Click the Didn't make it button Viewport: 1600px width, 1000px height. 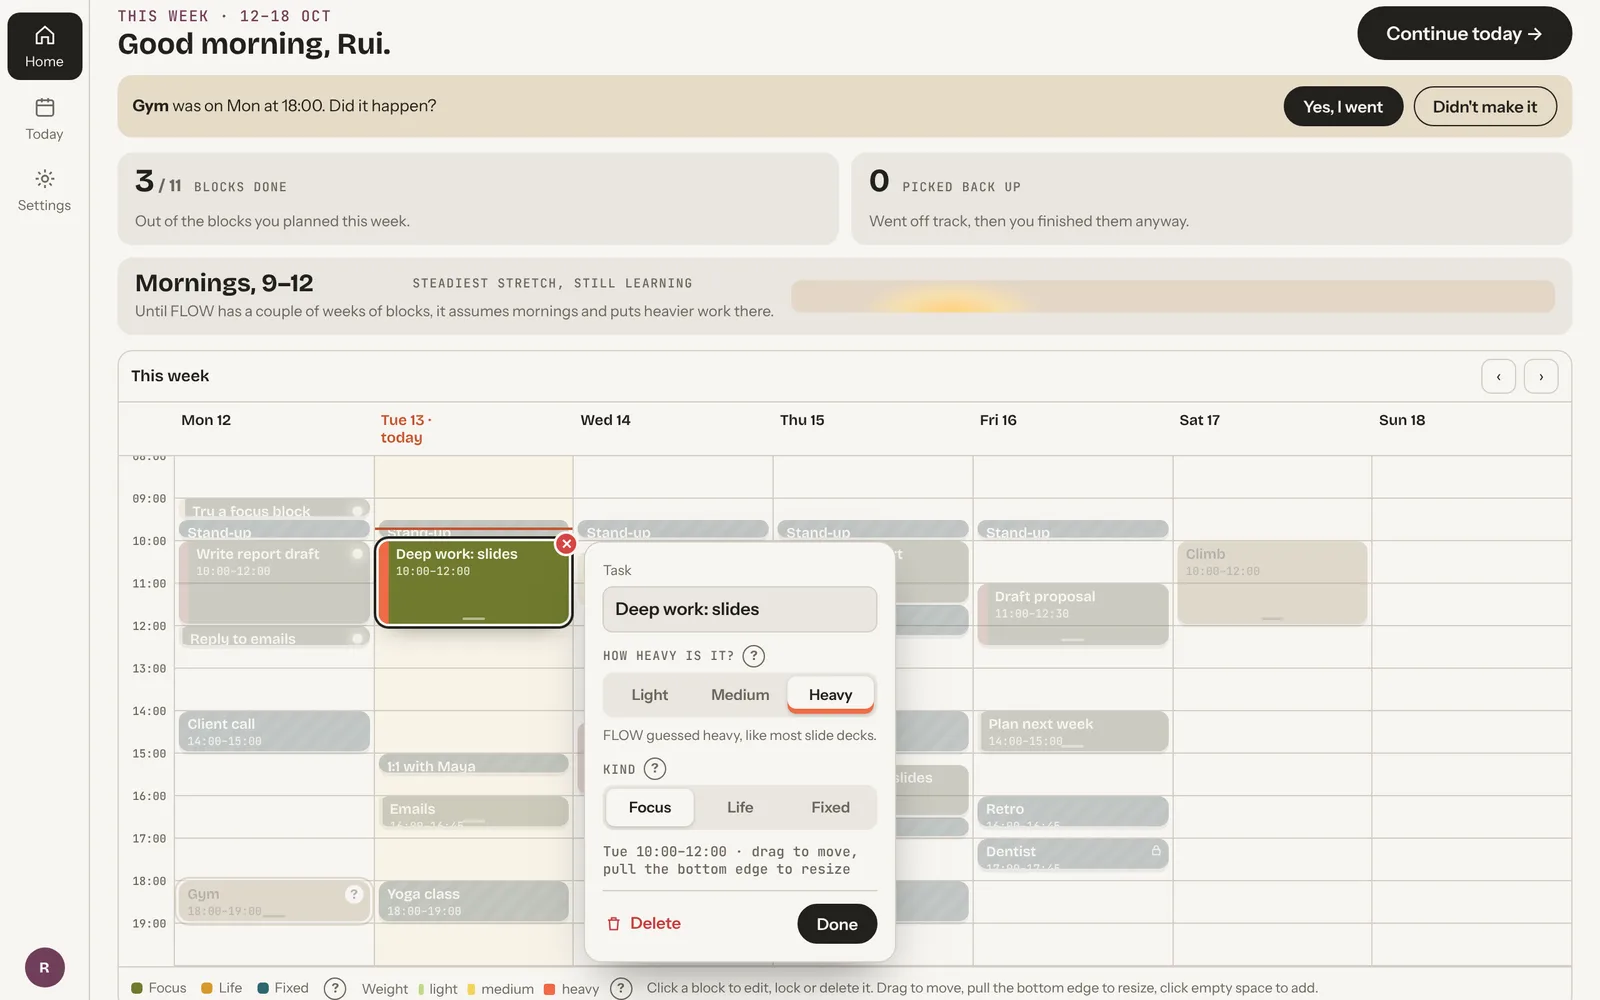click(x=1485, y=107)
